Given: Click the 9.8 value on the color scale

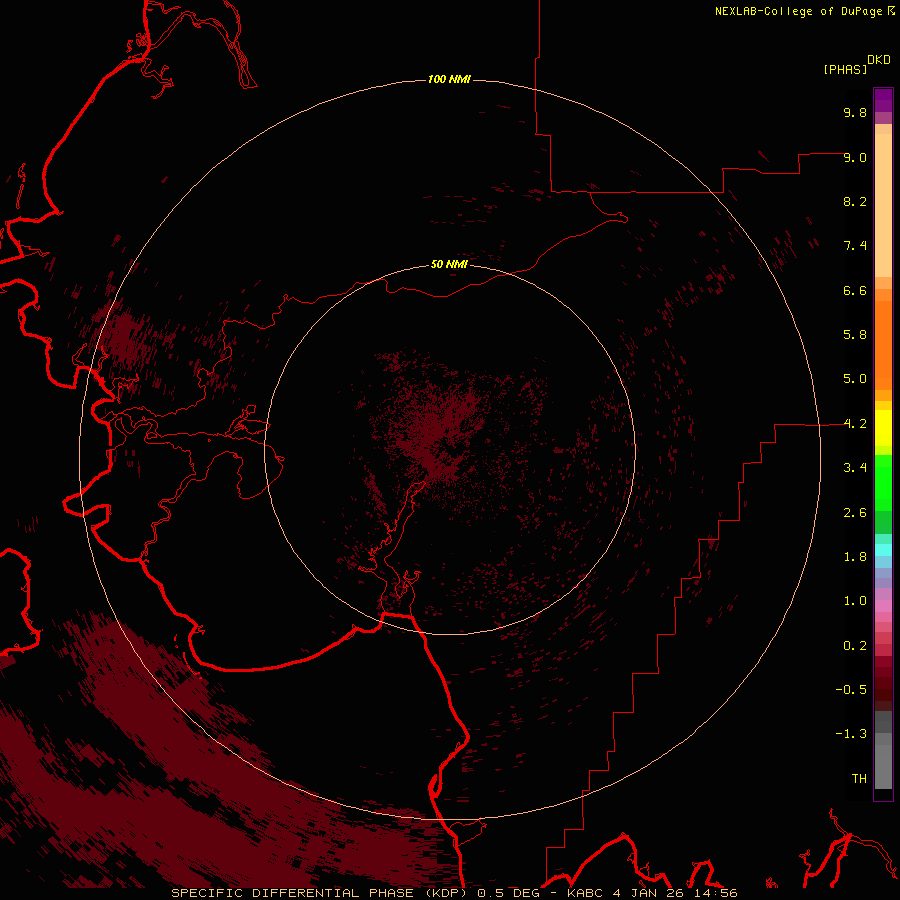Looking at the screenshot, I should 855,112.
